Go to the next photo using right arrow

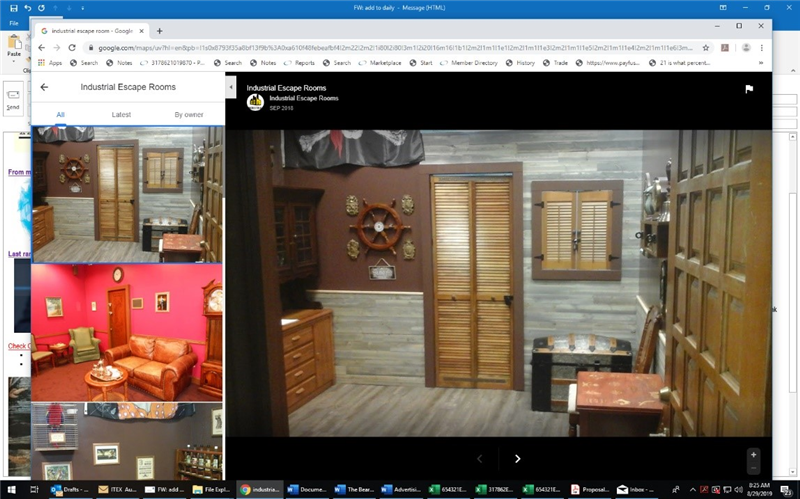(x=517, y=458)
